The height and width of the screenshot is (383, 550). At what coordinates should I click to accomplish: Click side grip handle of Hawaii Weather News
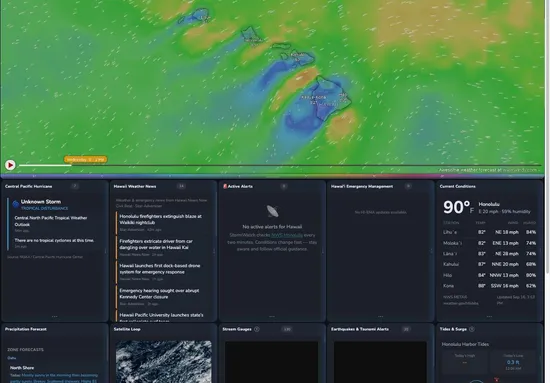214,251
